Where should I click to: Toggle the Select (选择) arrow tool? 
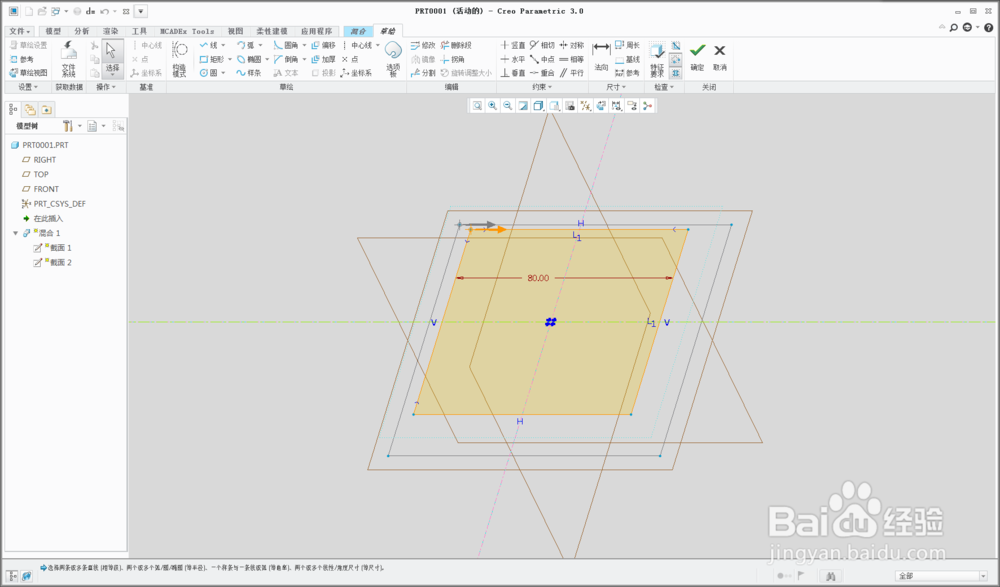pyautogui.click(x=112, y=59)
